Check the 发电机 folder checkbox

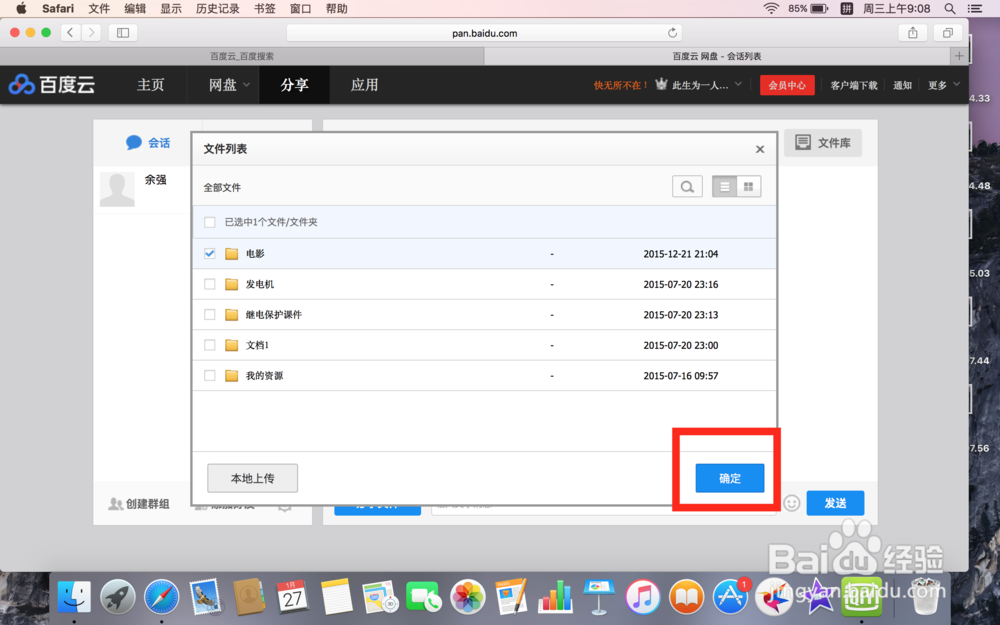209,284
